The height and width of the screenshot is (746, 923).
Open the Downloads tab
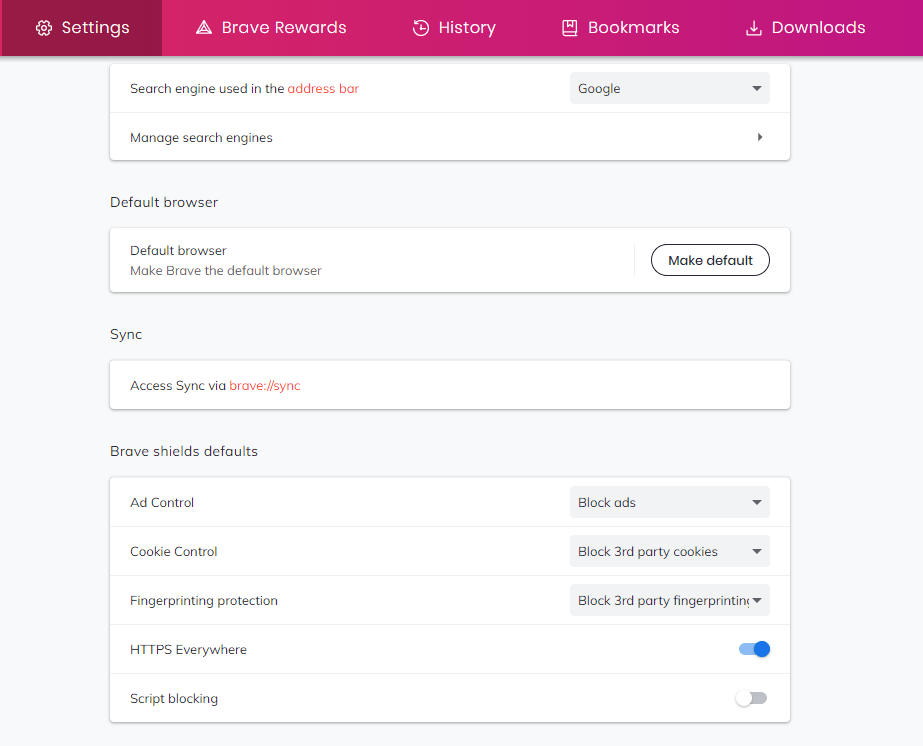tap(806, 28)
